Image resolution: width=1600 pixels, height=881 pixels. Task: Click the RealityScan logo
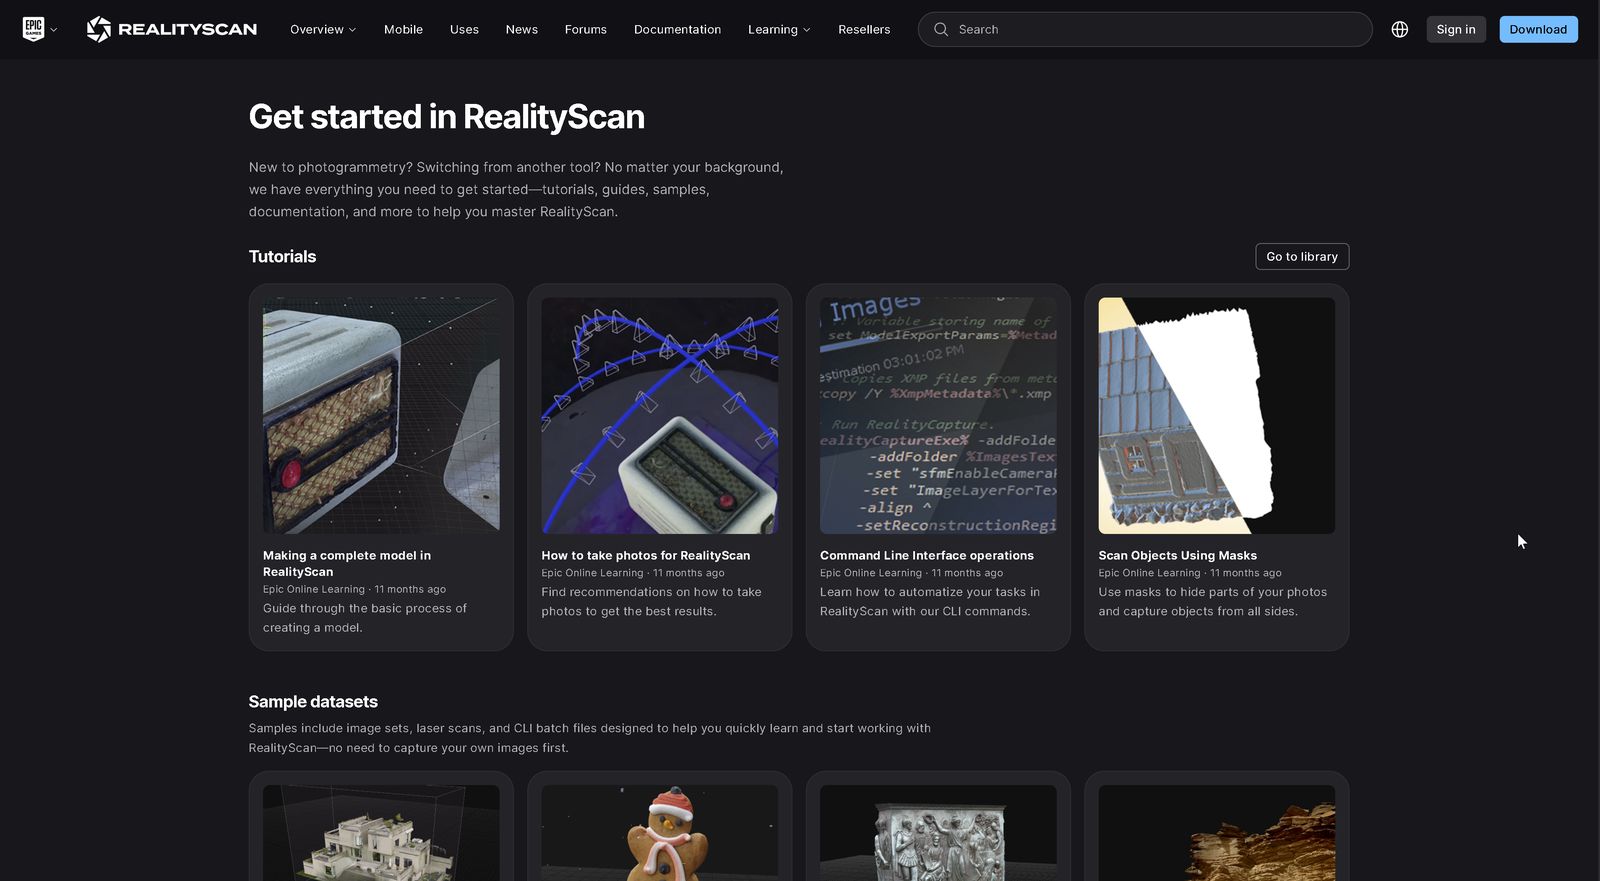tap(172, 29)
